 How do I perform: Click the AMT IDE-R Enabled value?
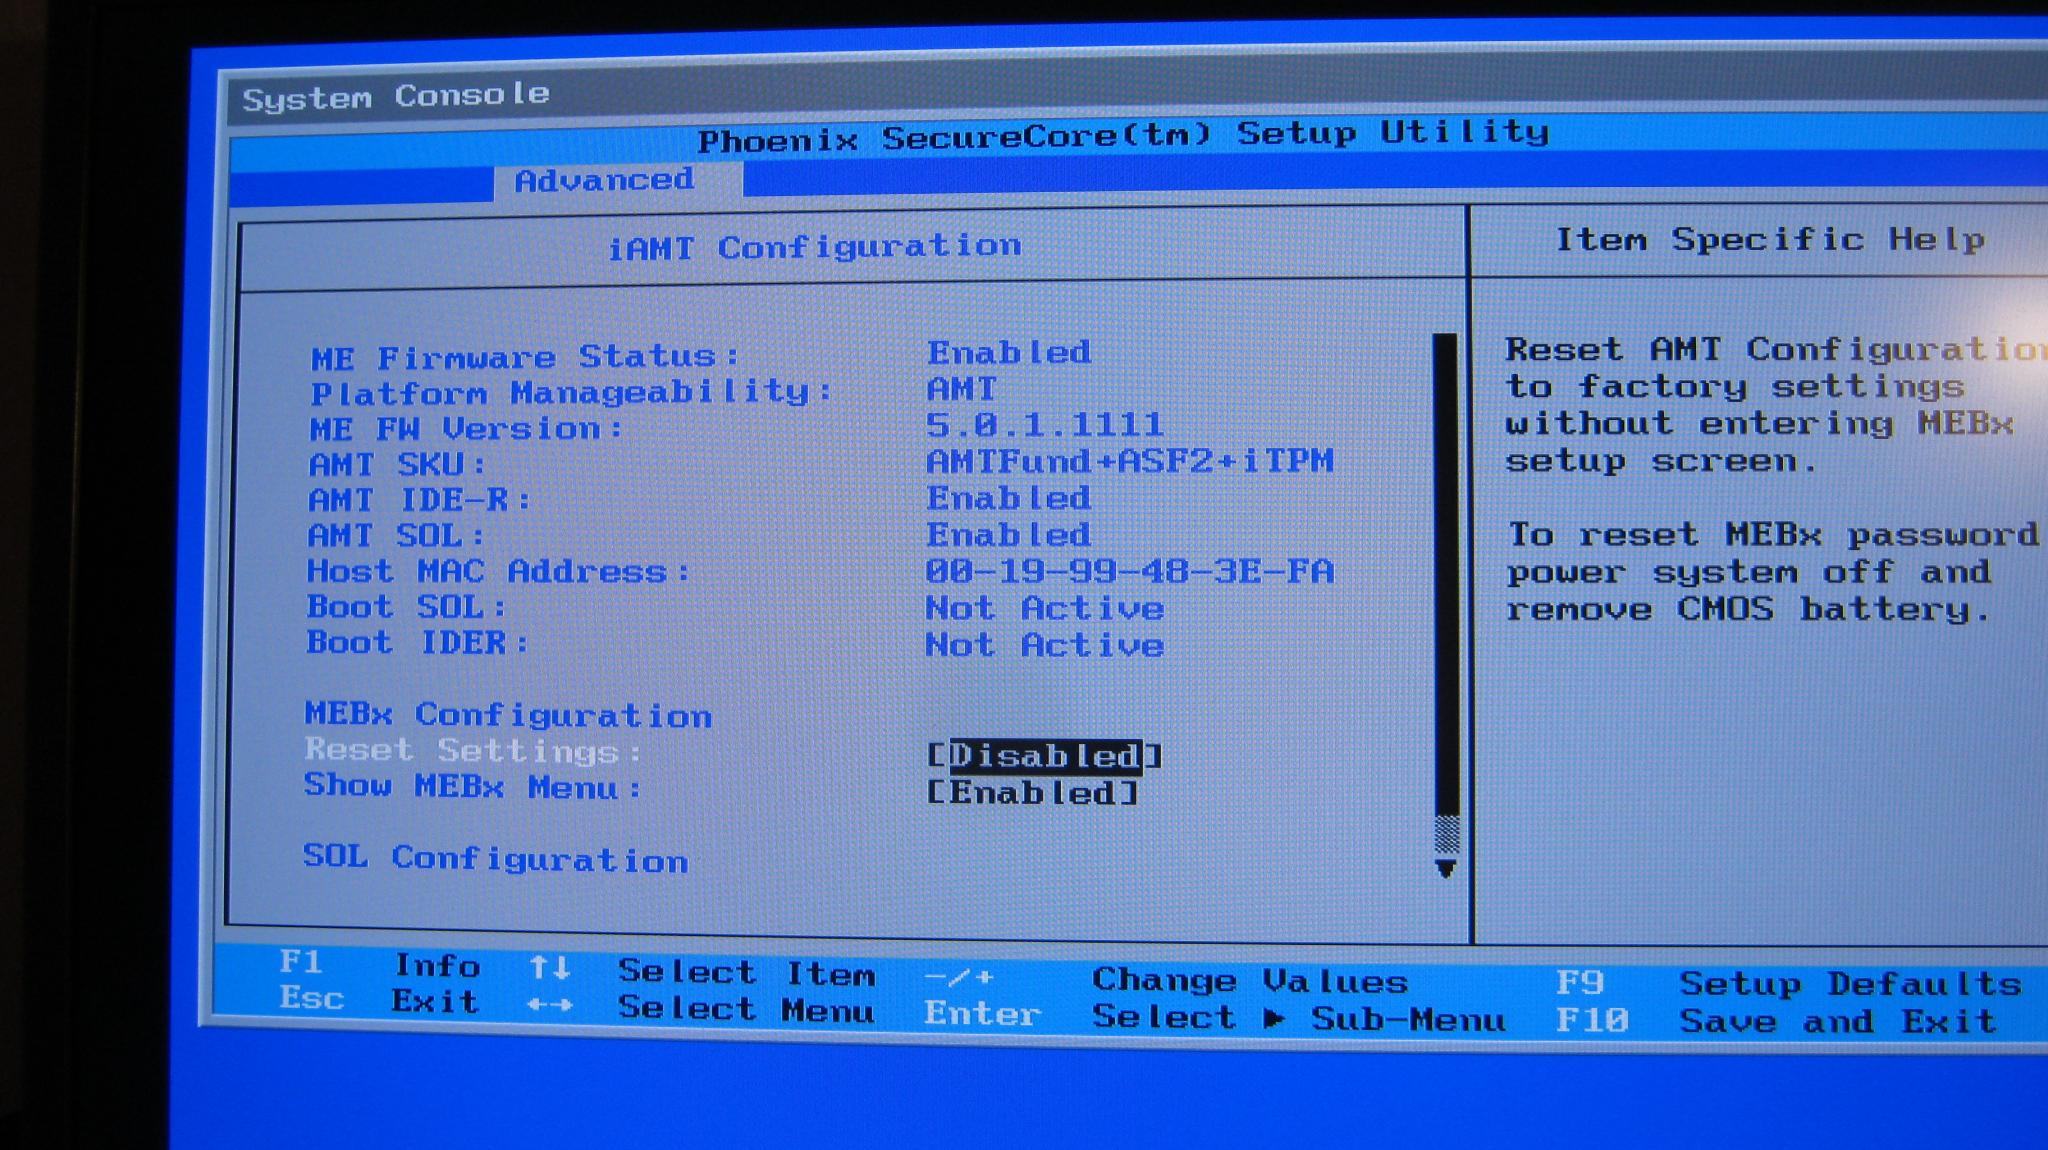tap(1009, 498)
